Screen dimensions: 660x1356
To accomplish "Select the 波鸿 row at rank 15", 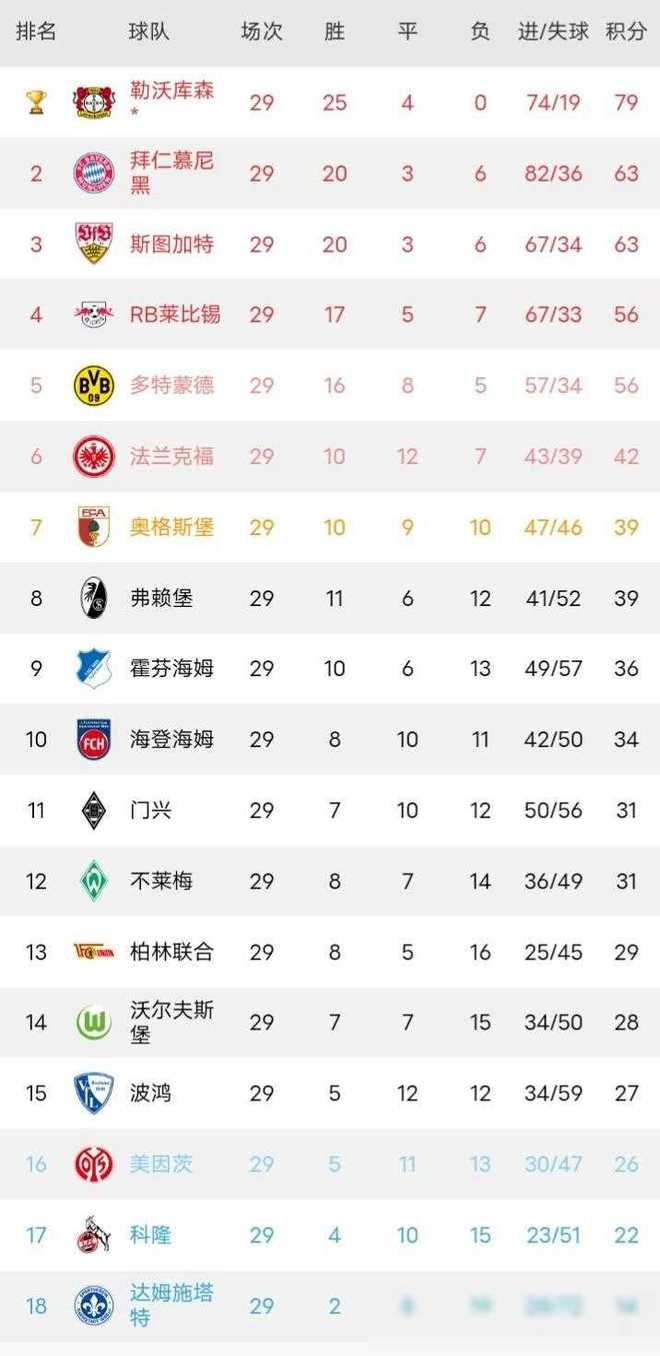I will [330, 1094].
